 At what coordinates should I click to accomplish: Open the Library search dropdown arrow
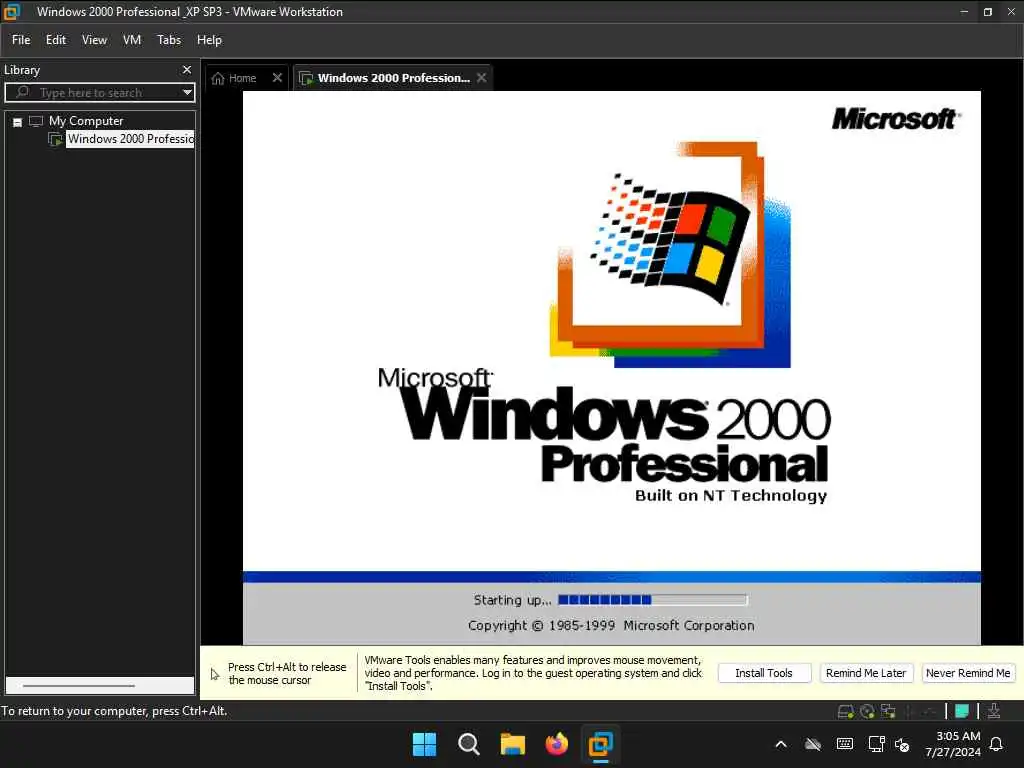click(187, 92)
